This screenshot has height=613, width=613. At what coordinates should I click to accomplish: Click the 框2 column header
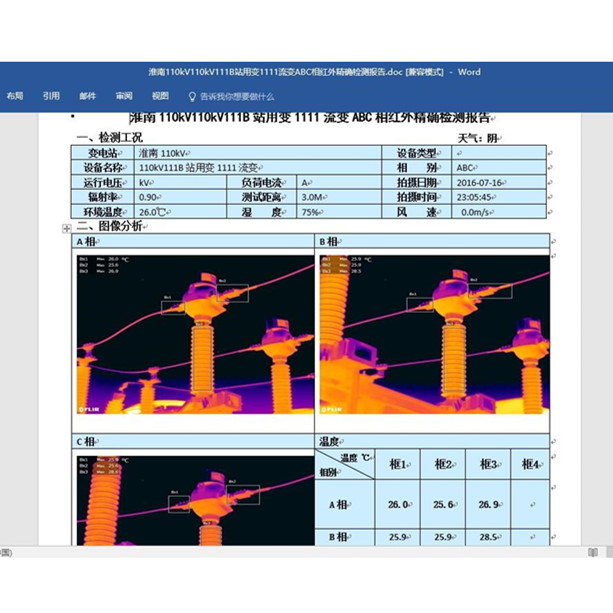[x=443, y=464]
